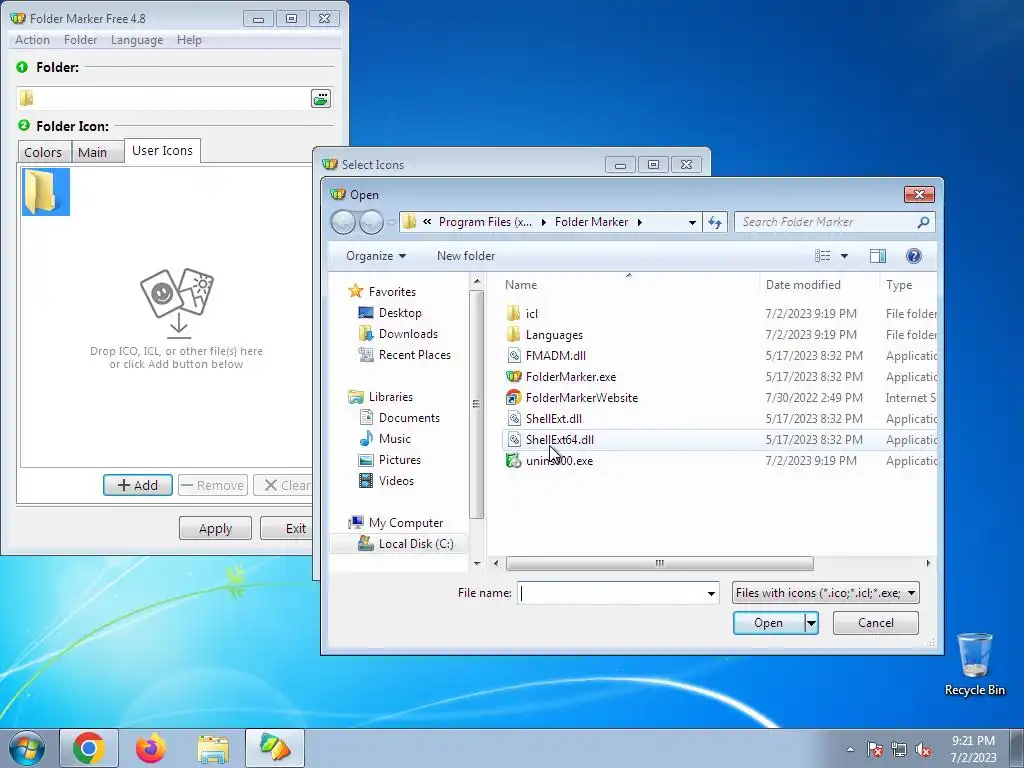The image size is (1024, 768).
Task: Expand the address bar path history dropdown
Action: click(x=692, y=223)
